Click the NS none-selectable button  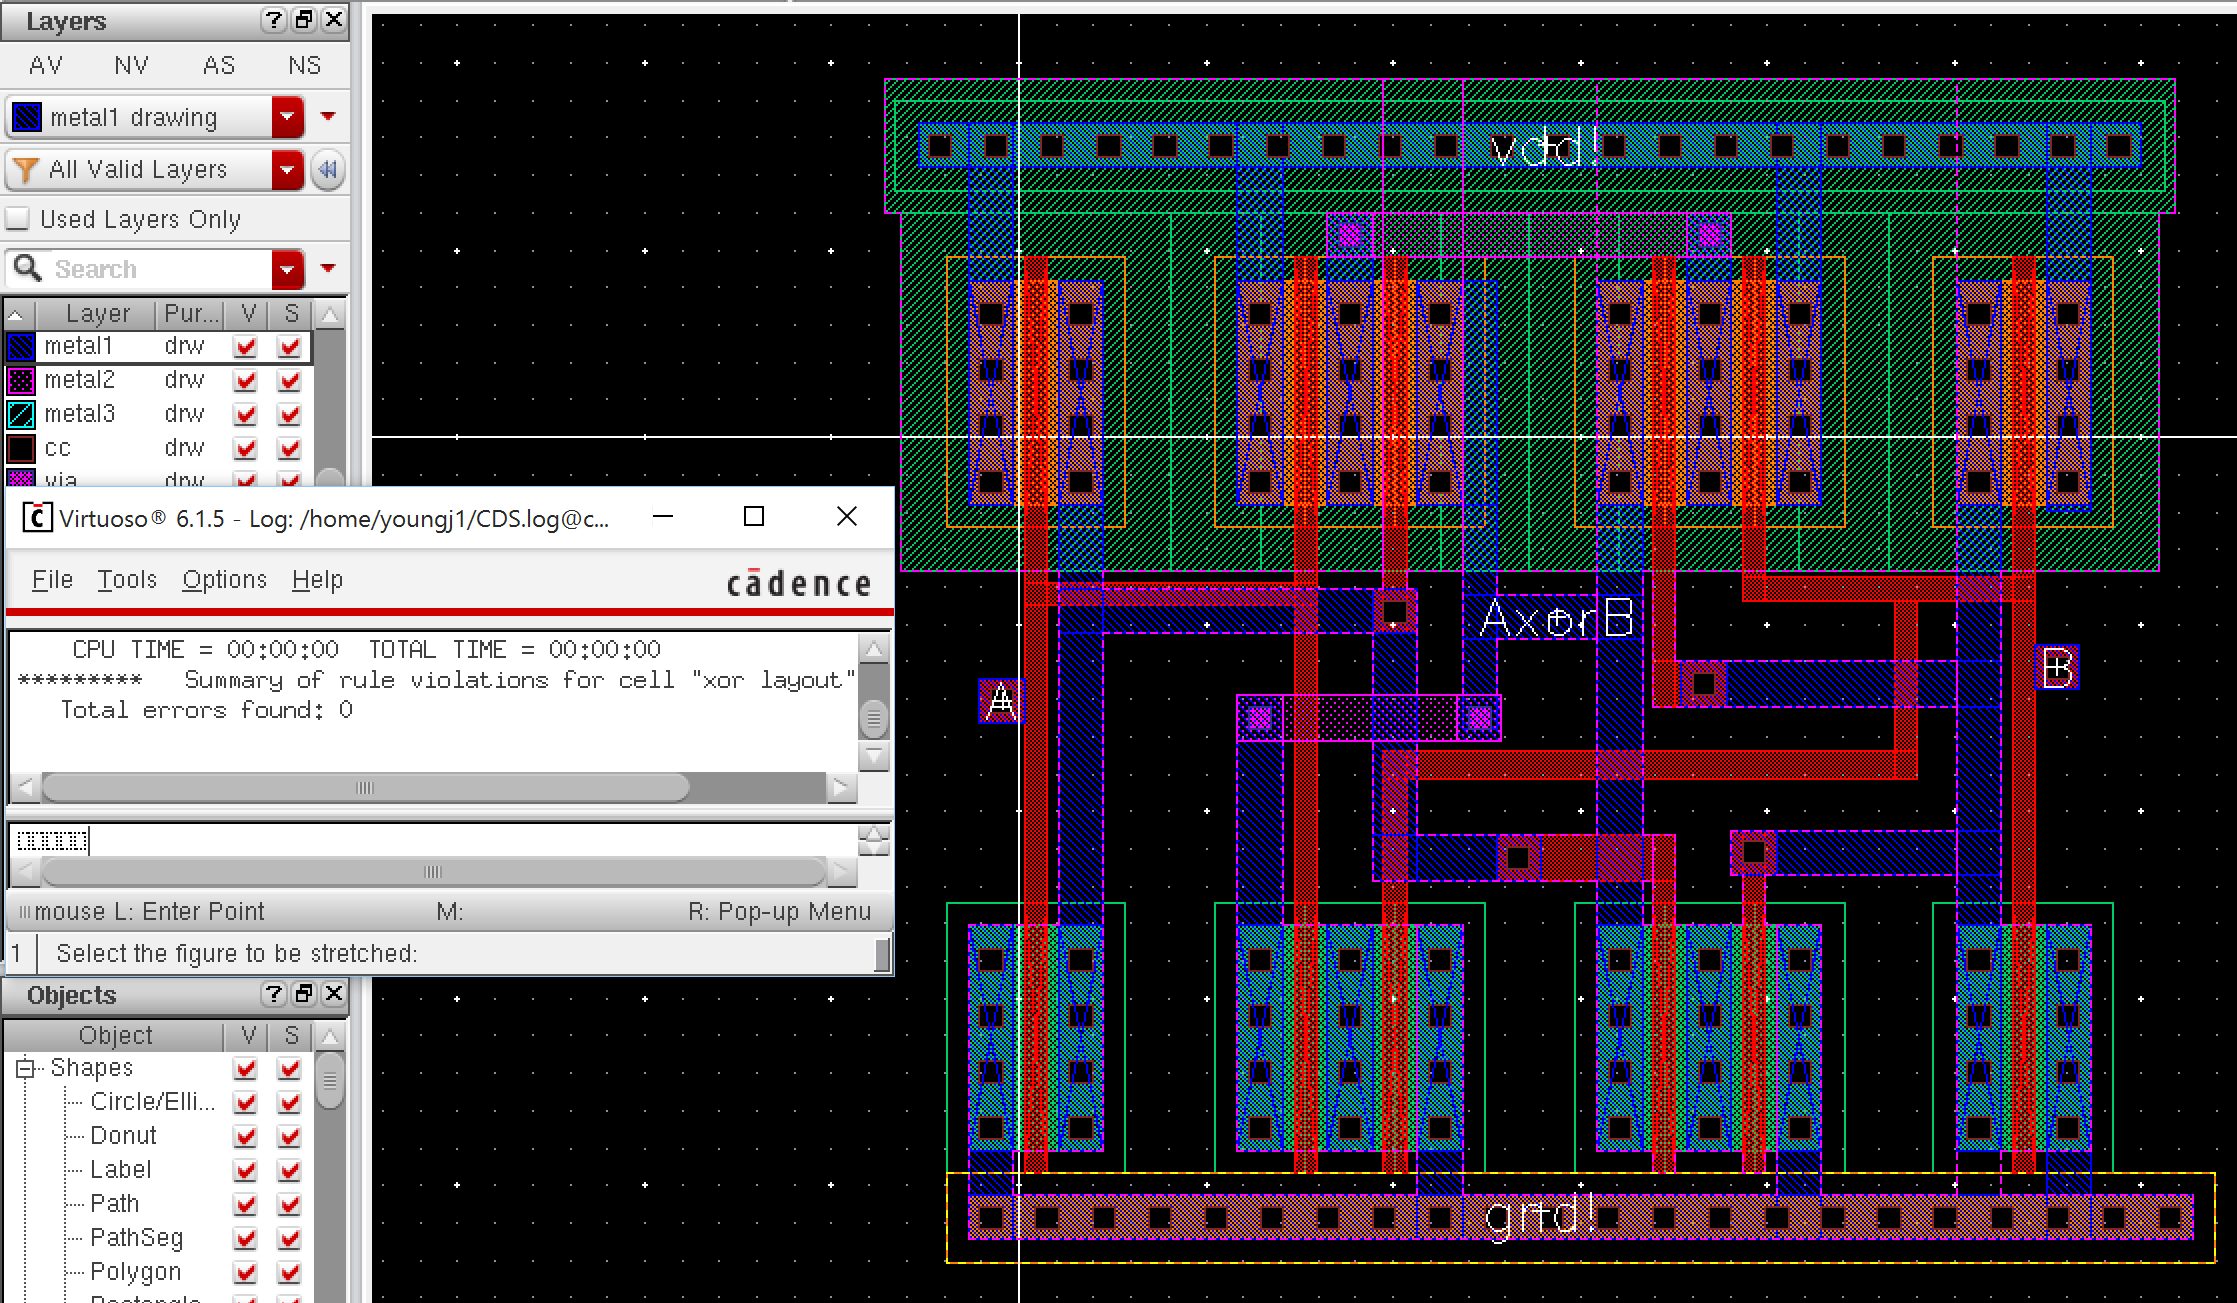304,66
